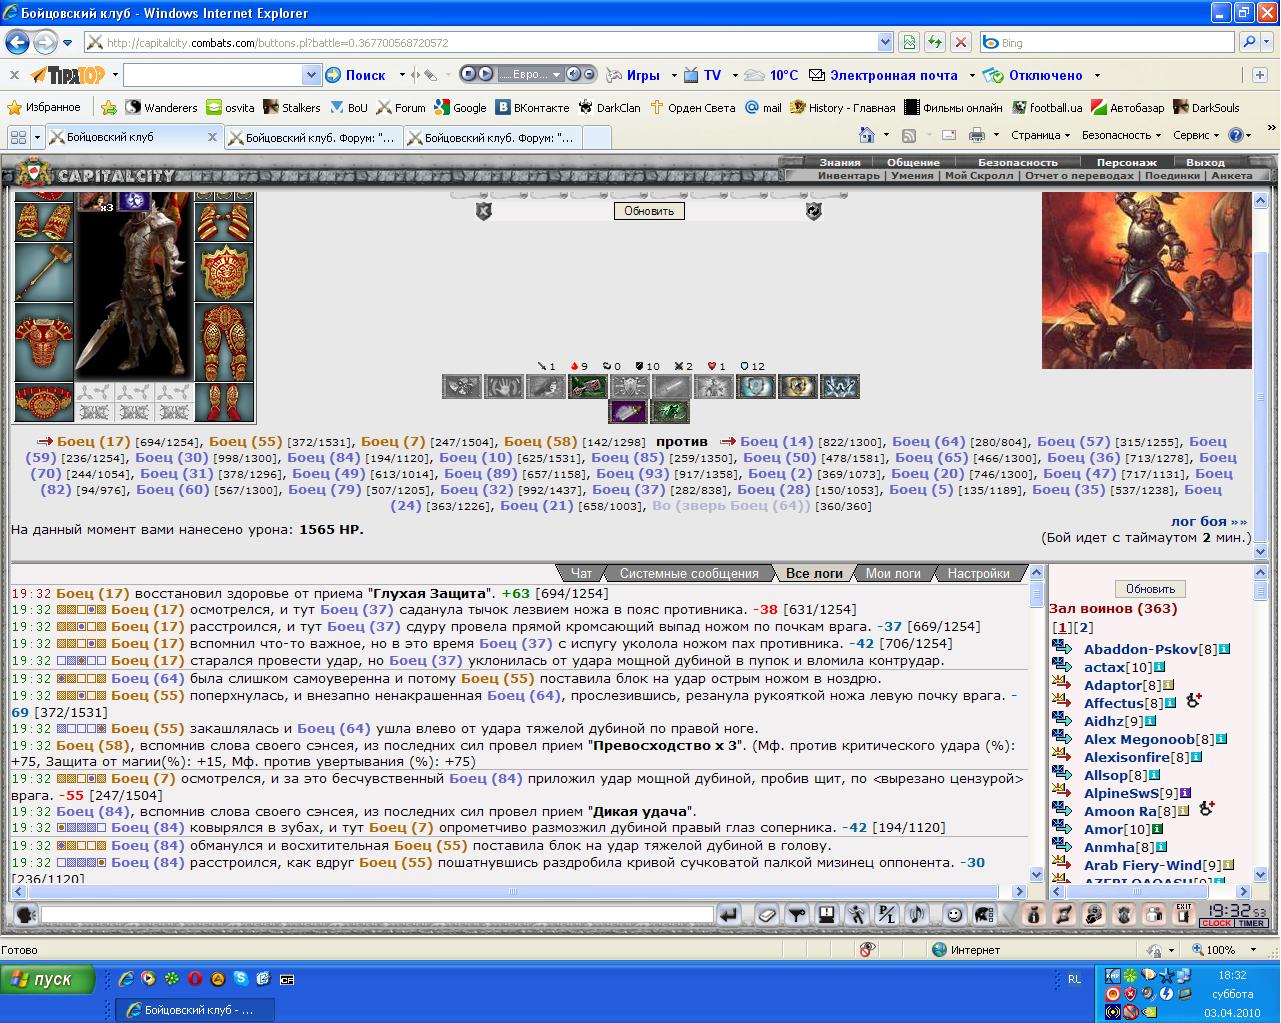
Task: Open the Настройки tab
Action: pyautogui.click(x=978, y=573)
